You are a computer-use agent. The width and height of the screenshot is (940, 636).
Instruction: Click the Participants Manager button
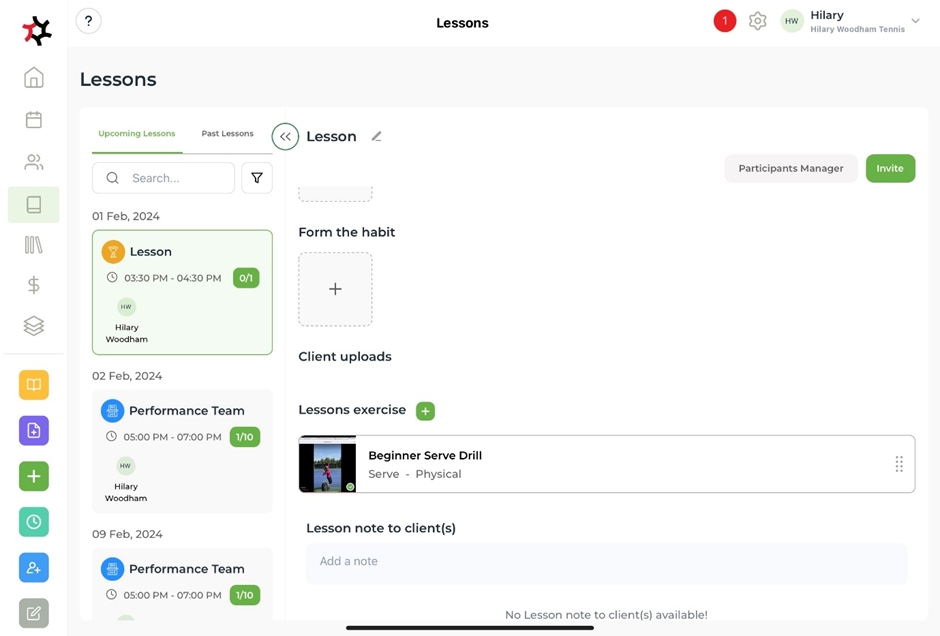tap(790, 168)
